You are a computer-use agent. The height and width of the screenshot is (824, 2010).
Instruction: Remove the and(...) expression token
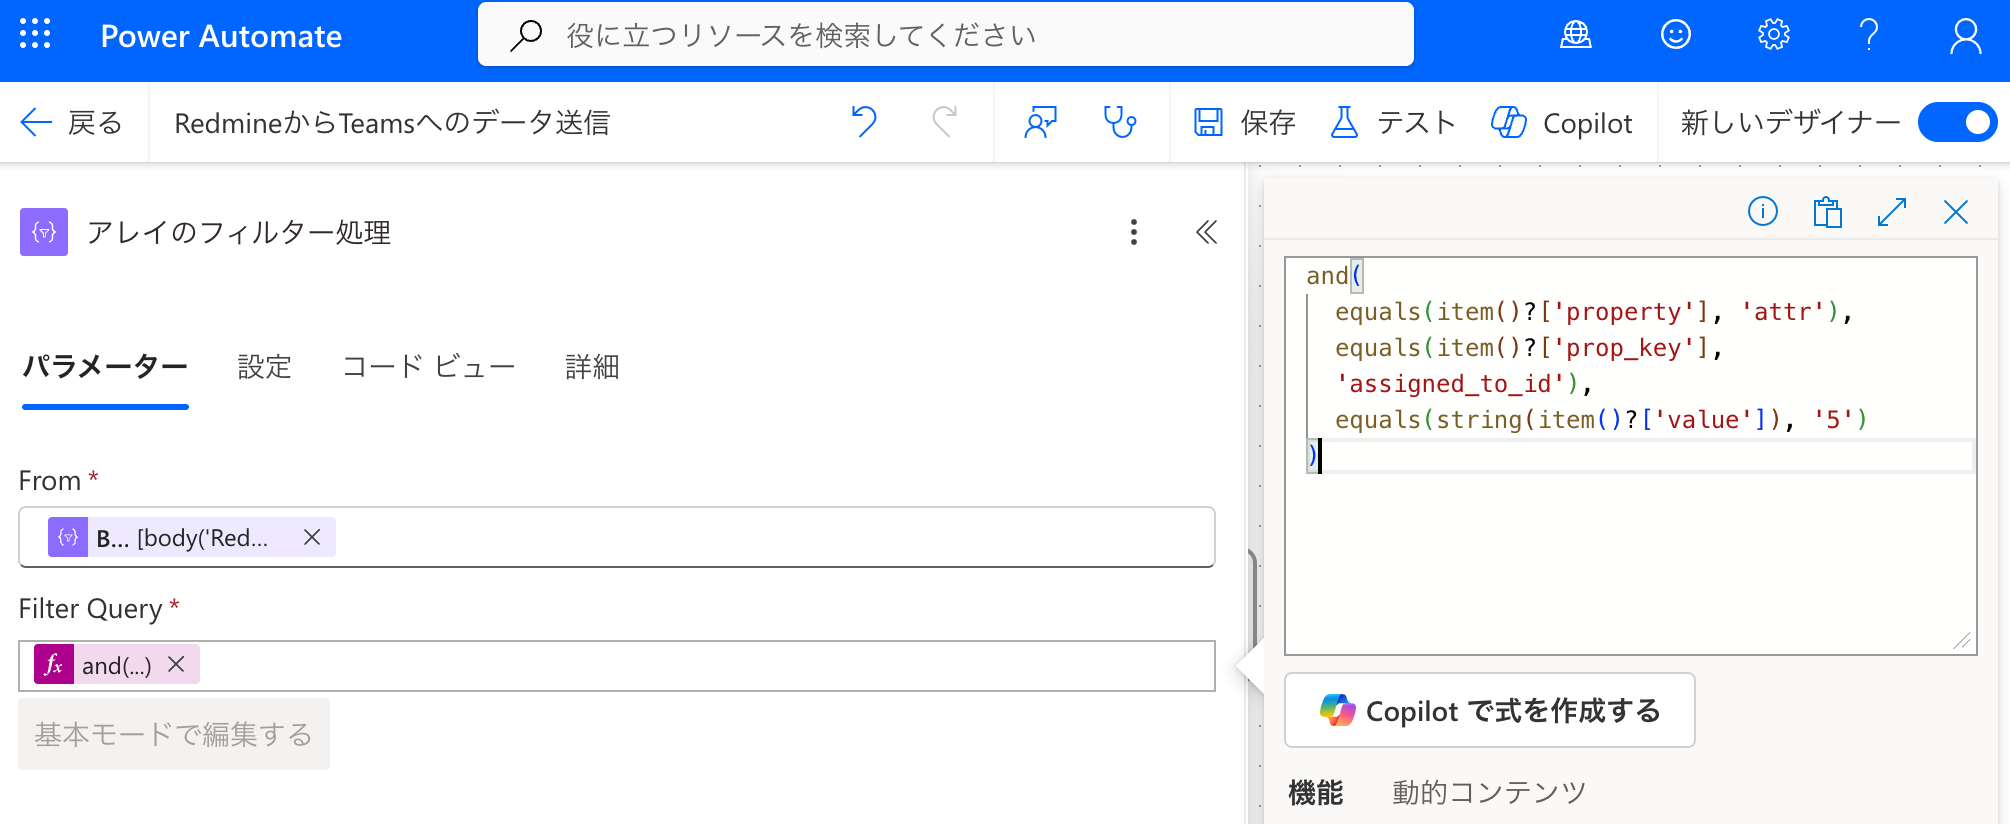pyautogui.click(x=177, y=664)
